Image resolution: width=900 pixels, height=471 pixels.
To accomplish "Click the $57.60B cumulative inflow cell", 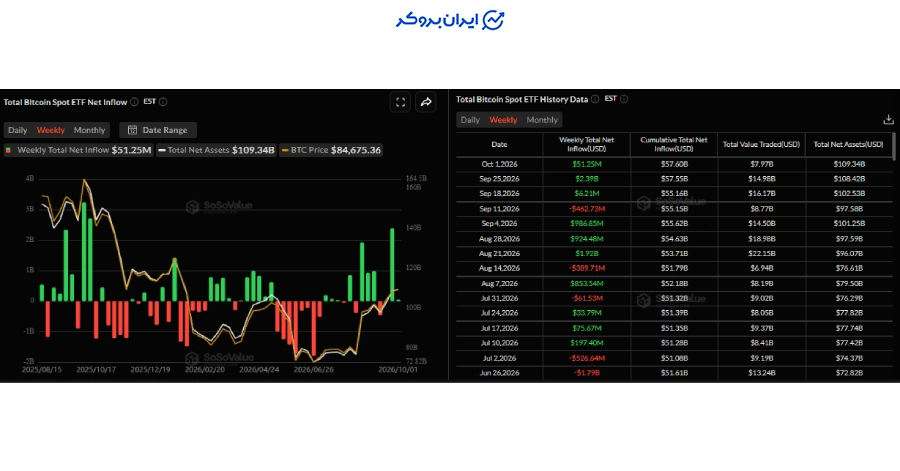I will pyautogui.click(x=674, y=164).
